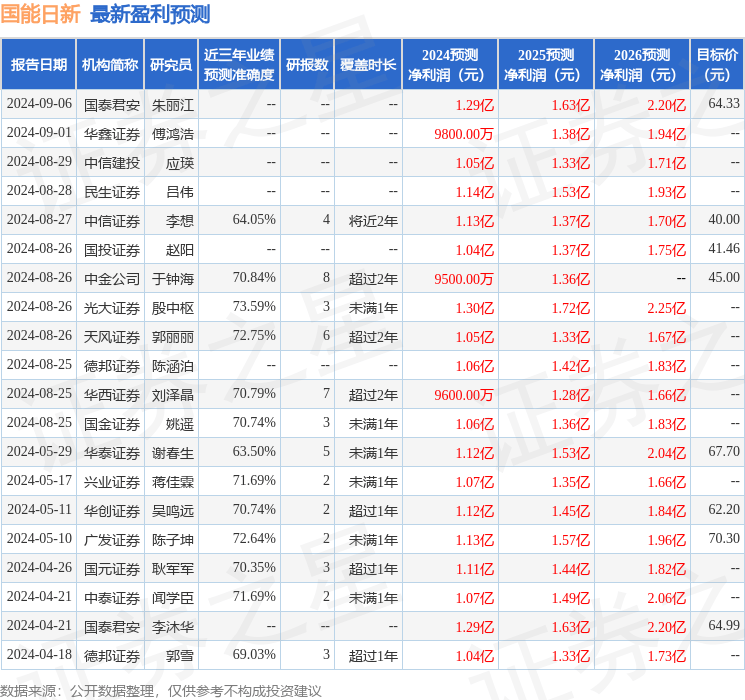Select analyst 应瑛

(x=180, y=163)
